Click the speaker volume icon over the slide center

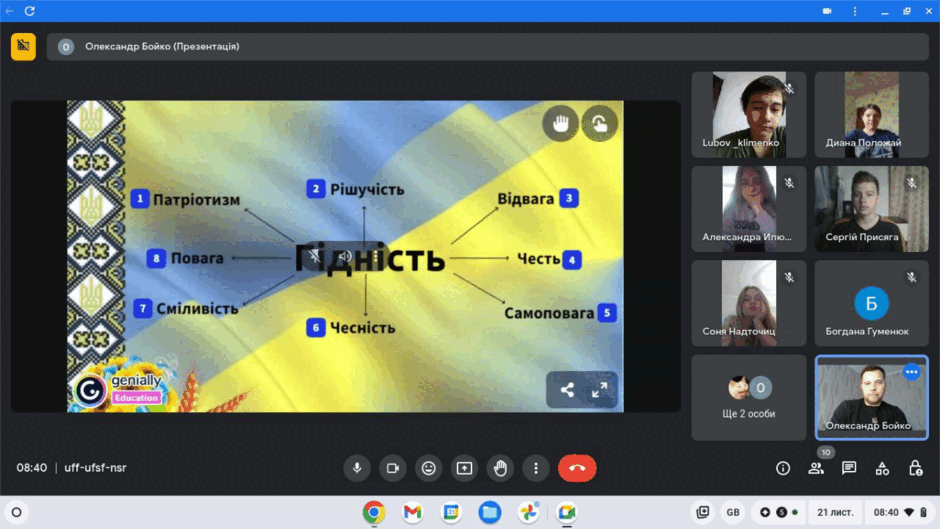345,257
